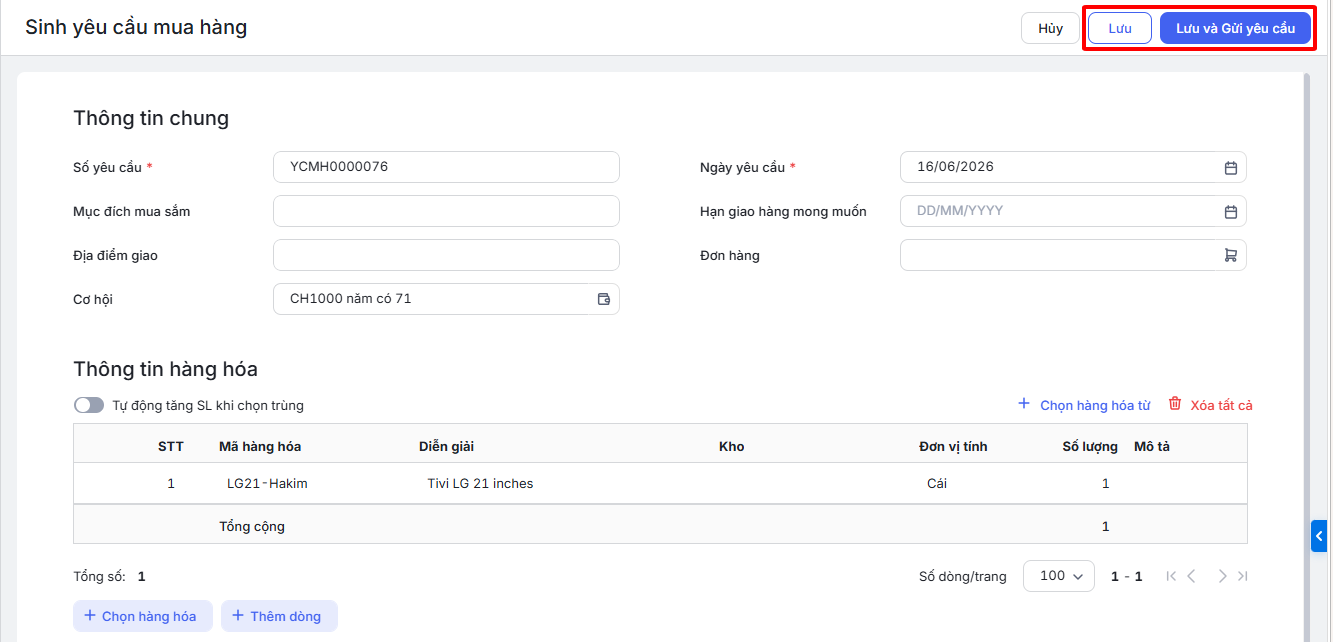This screenshot has height=642, width=1333.
Task: Click the Ngày yêu cầu date field
Action: tap(1073, 167)
